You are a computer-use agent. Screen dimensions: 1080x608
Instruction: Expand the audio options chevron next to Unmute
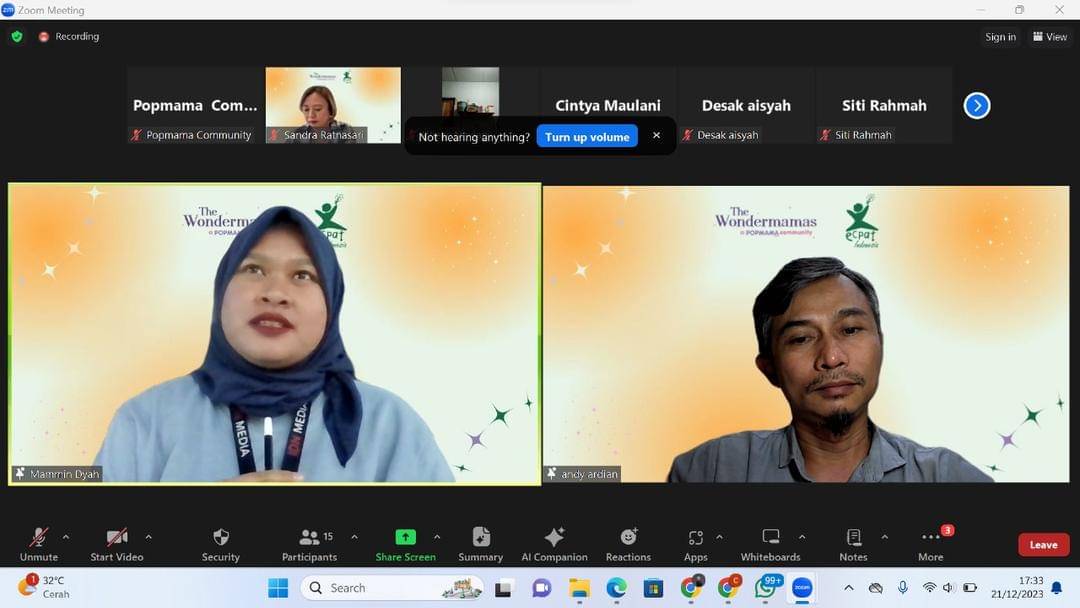[x=66, y=537]
